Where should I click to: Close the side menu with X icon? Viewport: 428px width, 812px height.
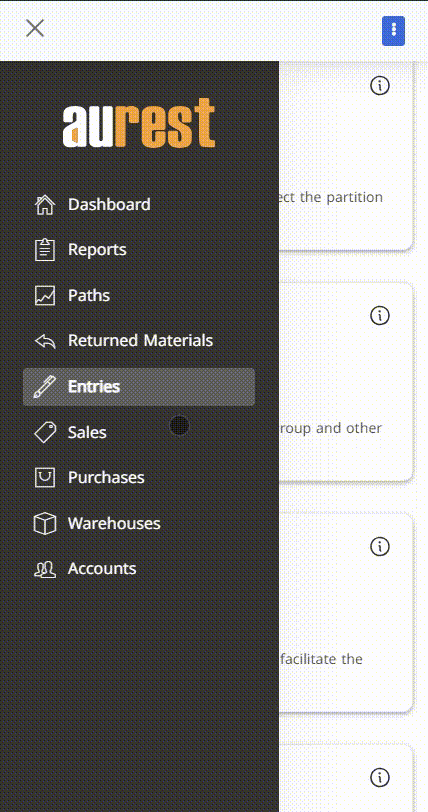tap(35, 28)
